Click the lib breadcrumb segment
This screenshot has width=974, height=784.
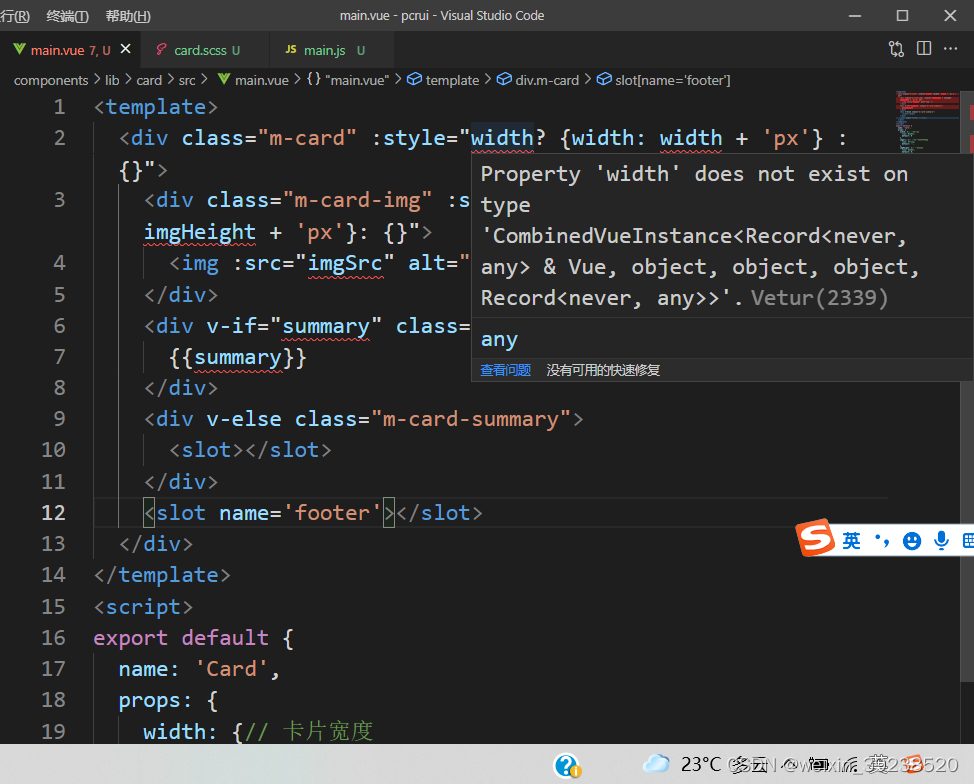pos(112,80)
